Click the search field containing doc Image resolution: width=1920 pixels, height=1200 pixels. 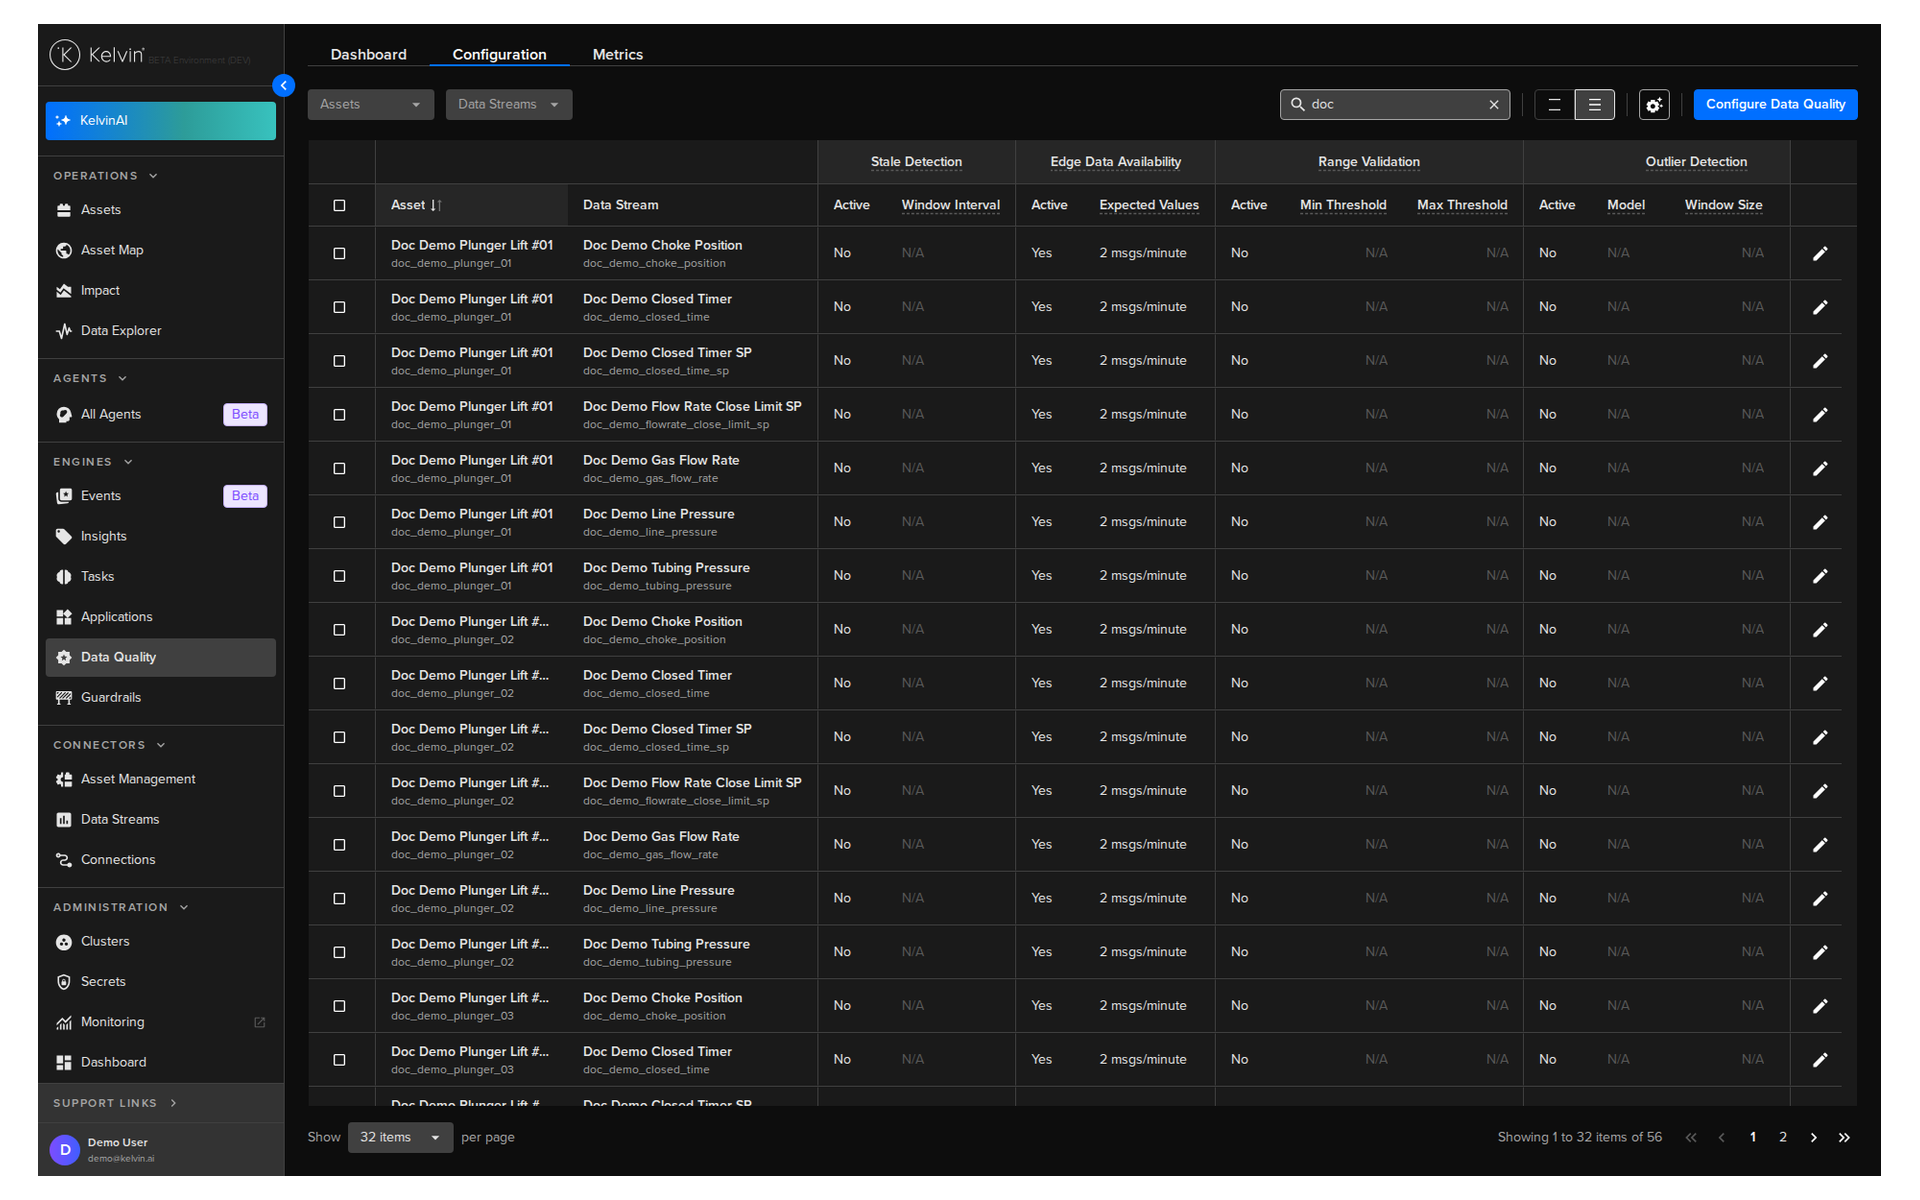(x=1395, y=105)
